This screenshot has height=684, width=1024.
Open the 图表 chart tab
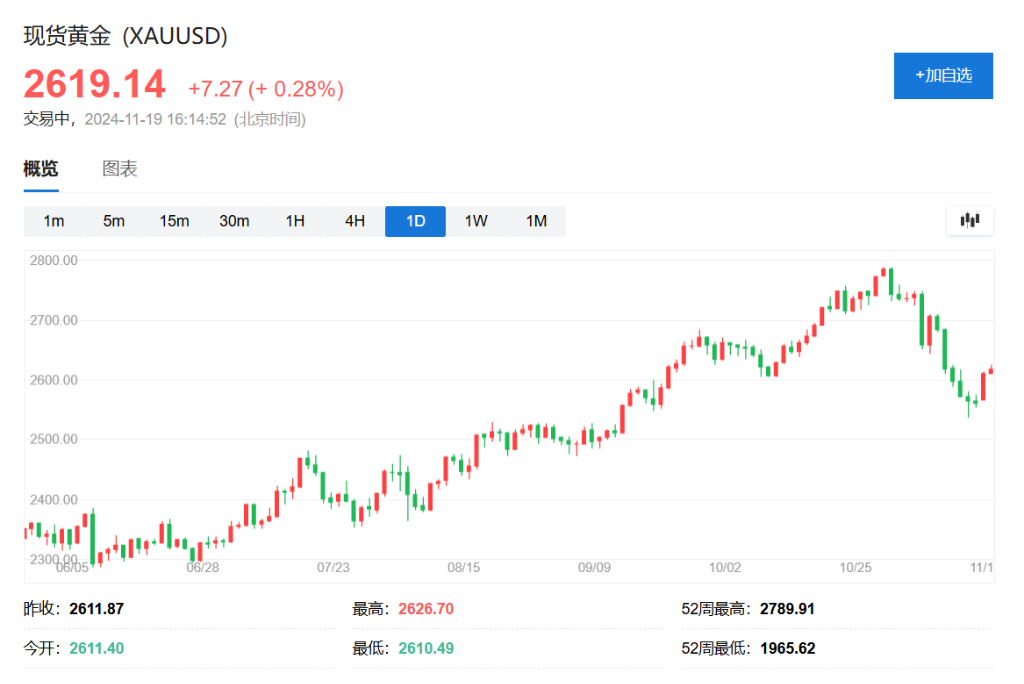[x=120, y=169]
